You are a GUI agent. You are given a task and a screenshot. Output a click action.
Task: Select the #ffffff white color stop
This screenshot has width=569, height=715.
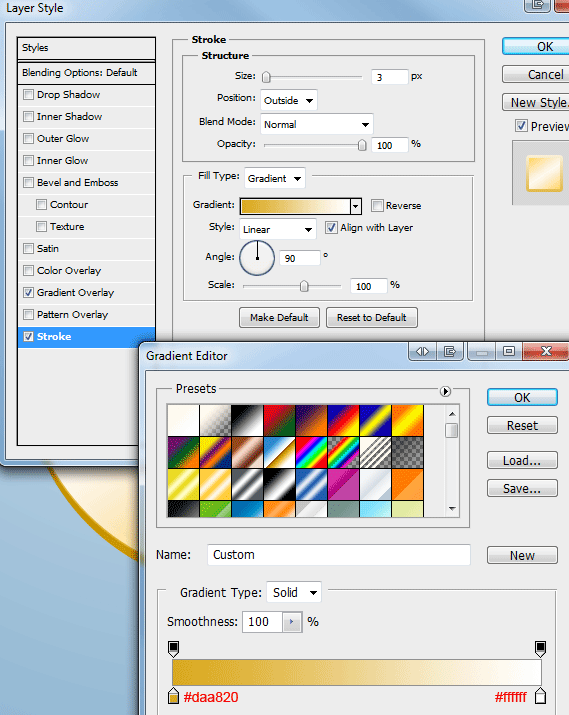[x=540, y=695]
